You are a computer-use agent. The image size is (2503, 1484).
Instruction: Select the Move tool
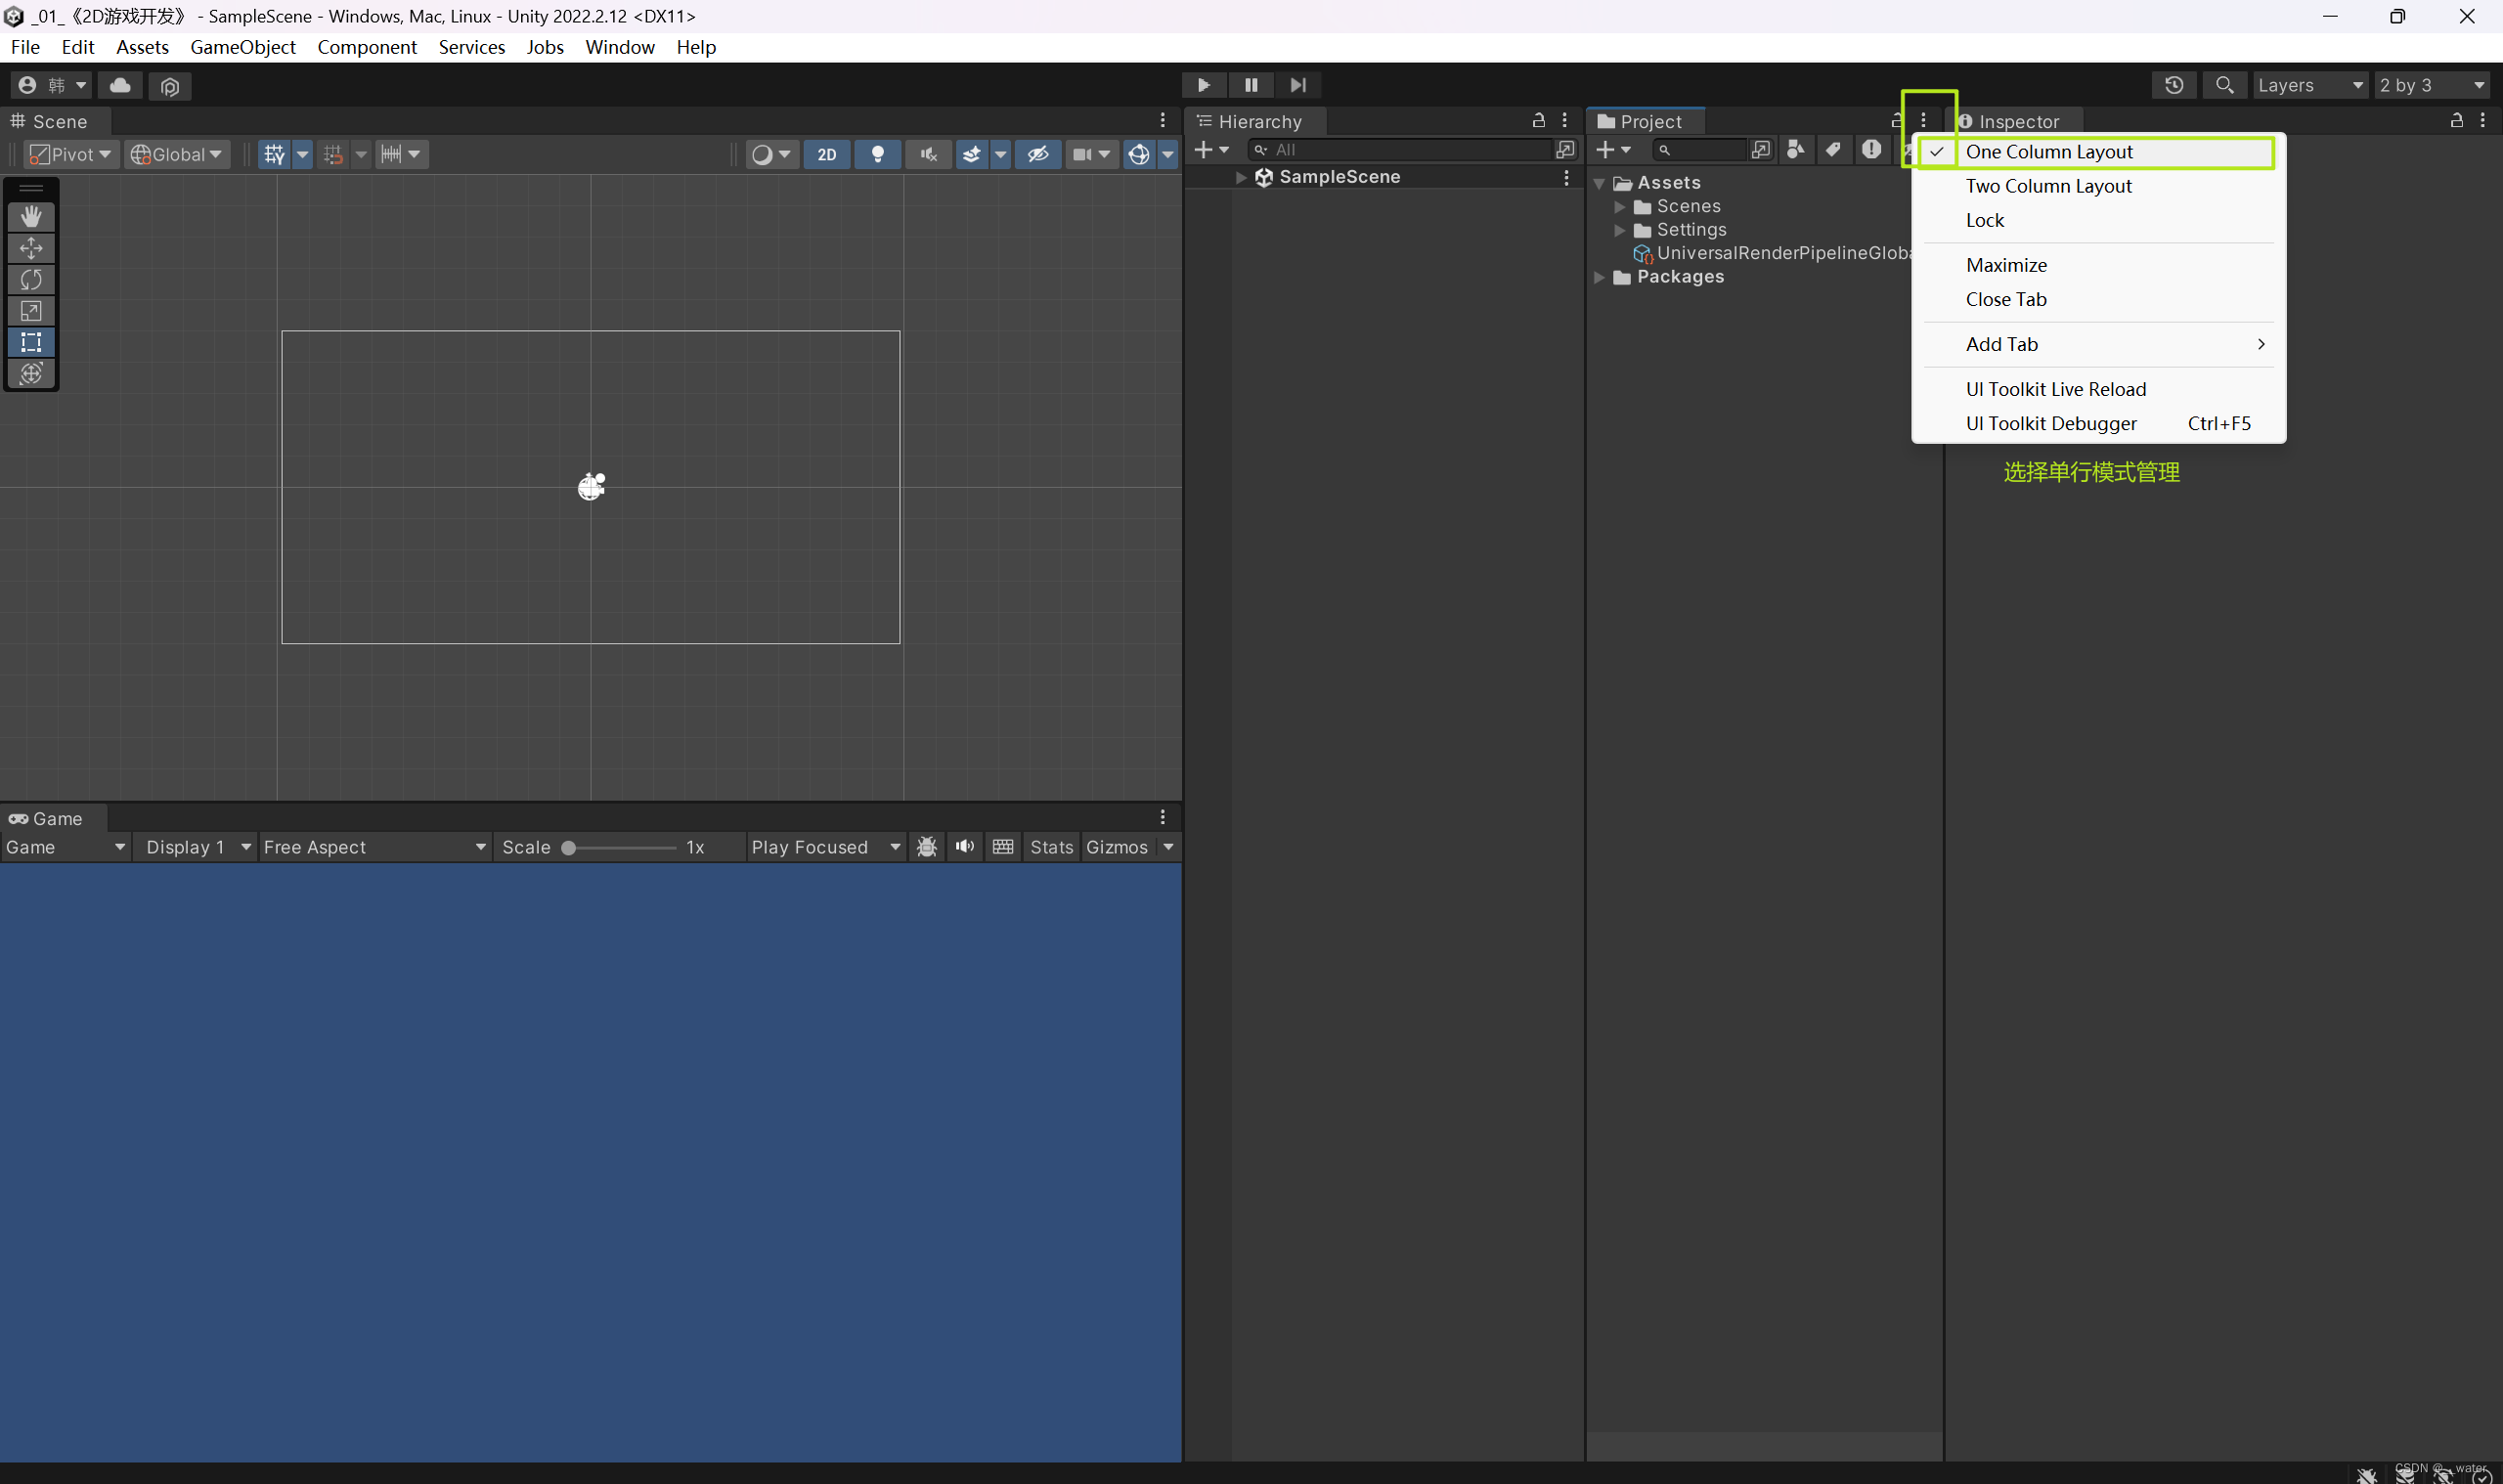[x=31, y=248]
